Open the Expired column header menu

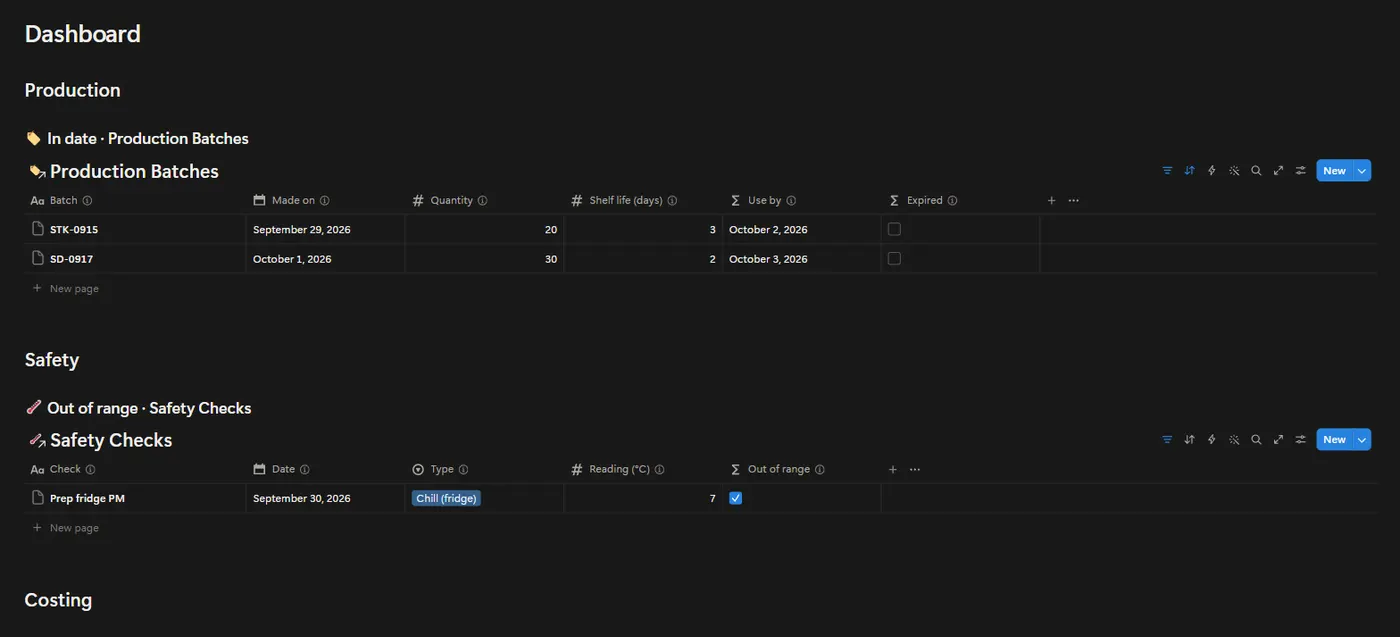960,200
